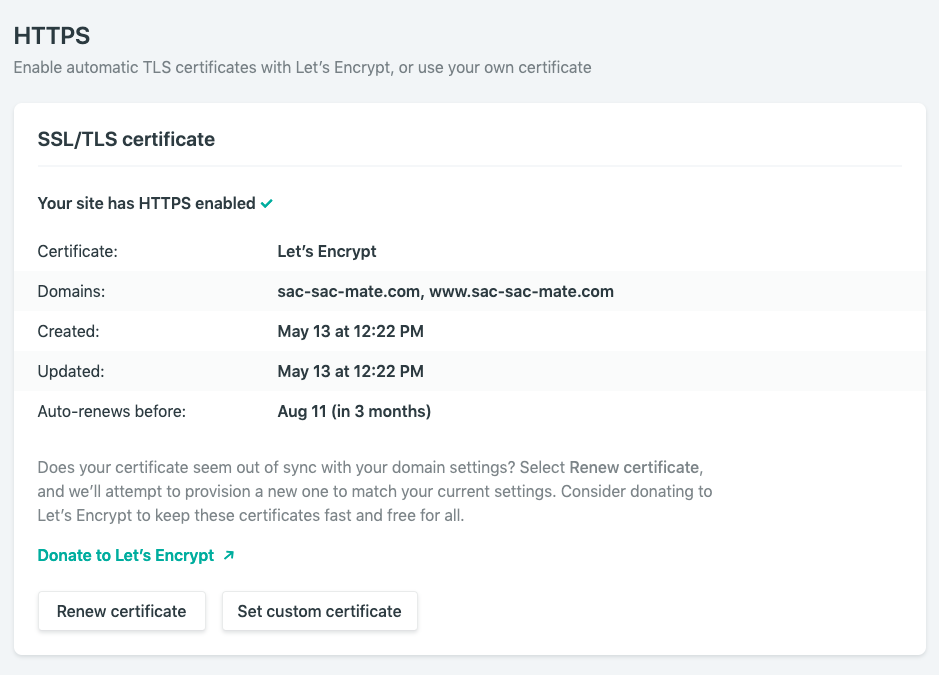Viewport: 939px width, 675px height.
Task: Click the Set custom certificate button
Action: click(319, 611)
